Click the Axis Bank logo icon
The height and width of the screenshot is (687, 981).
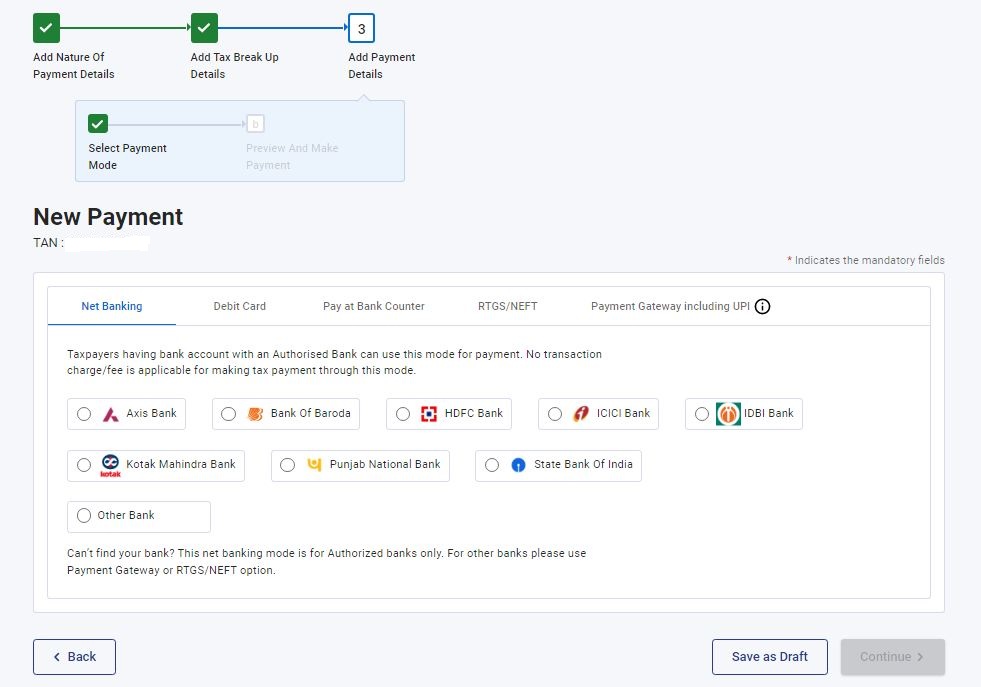111,414
